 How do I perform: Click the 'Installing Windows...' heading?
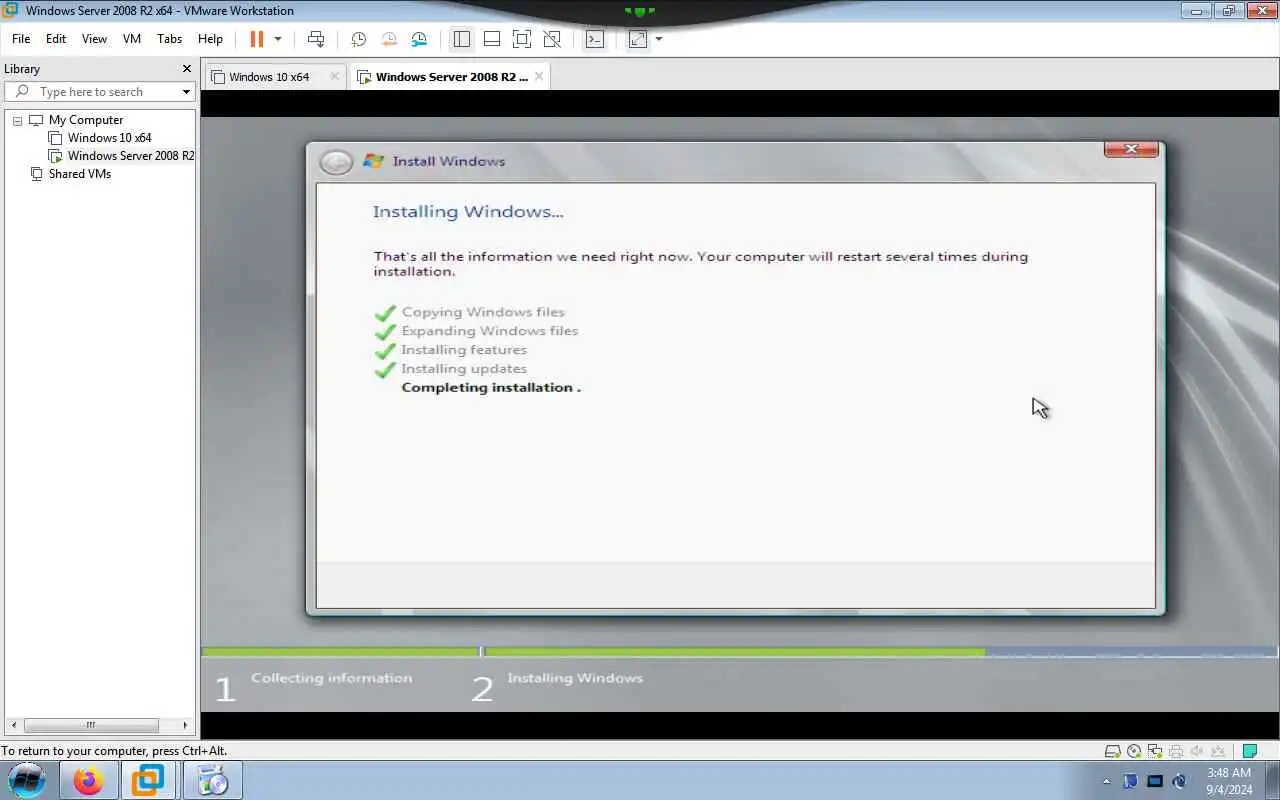tap(468, 212)
